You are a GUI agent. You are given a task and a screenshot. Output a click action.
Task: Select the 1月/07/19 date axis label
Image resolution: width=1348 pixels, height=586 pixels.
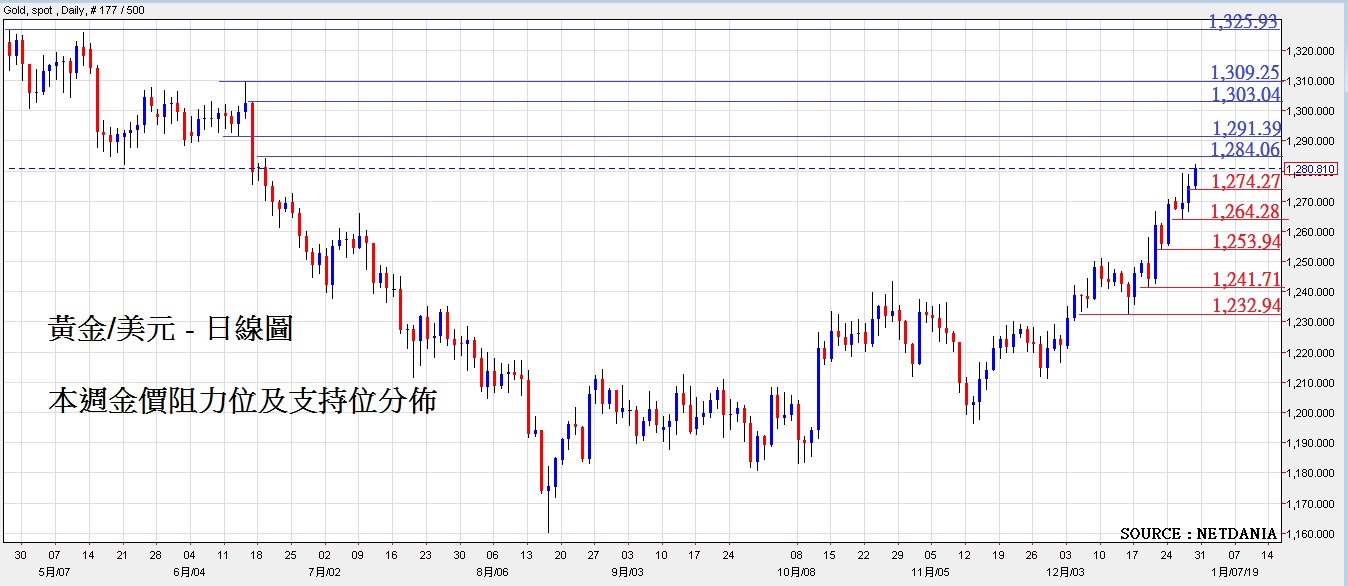[x=1236, y=573]
